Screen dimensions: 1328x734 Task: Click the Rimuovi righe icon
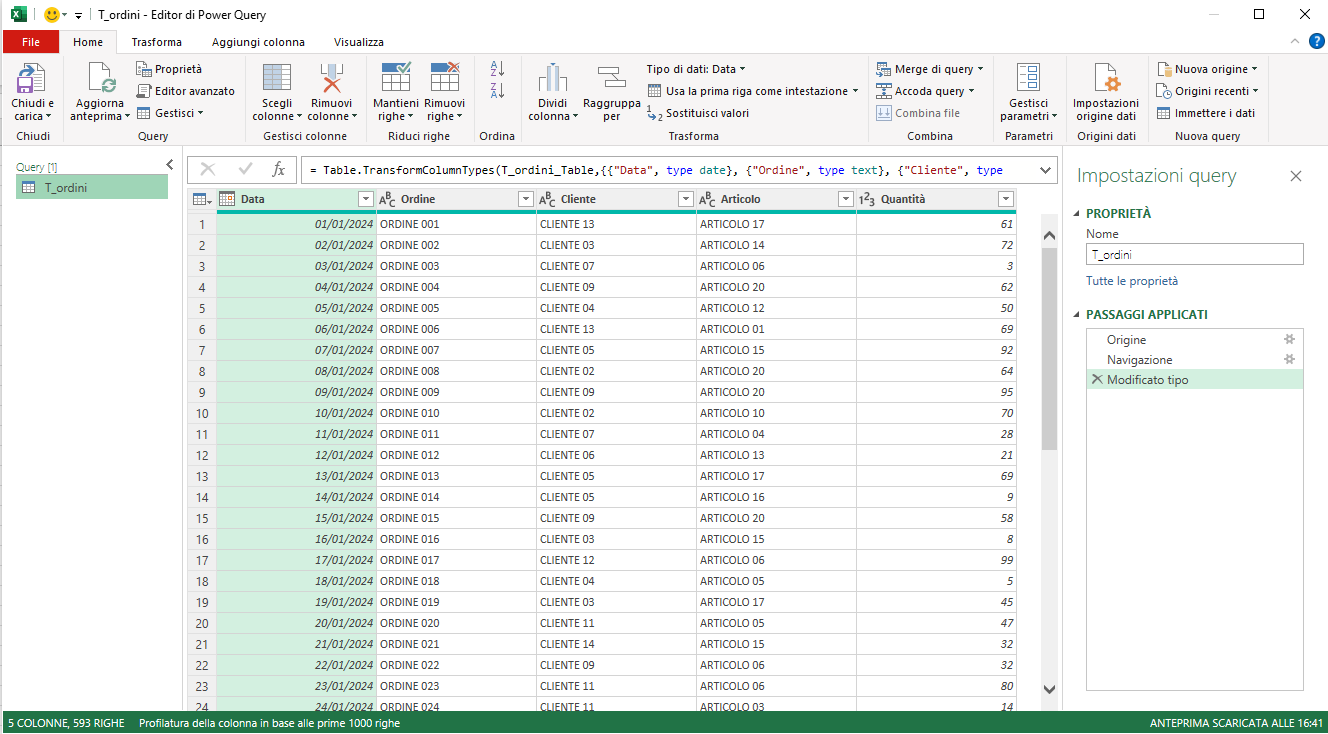point(444,78)
